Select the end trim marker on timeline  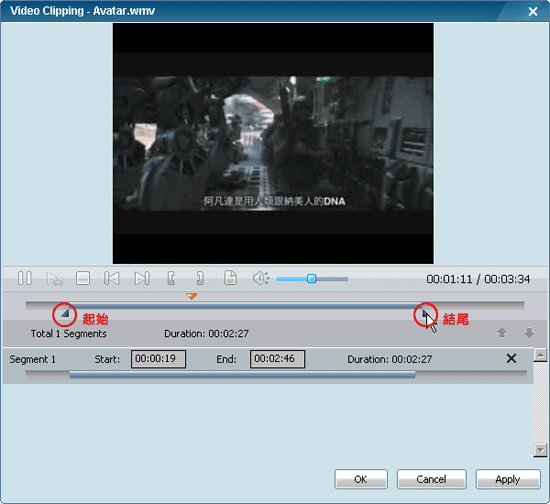pos(425,313)
